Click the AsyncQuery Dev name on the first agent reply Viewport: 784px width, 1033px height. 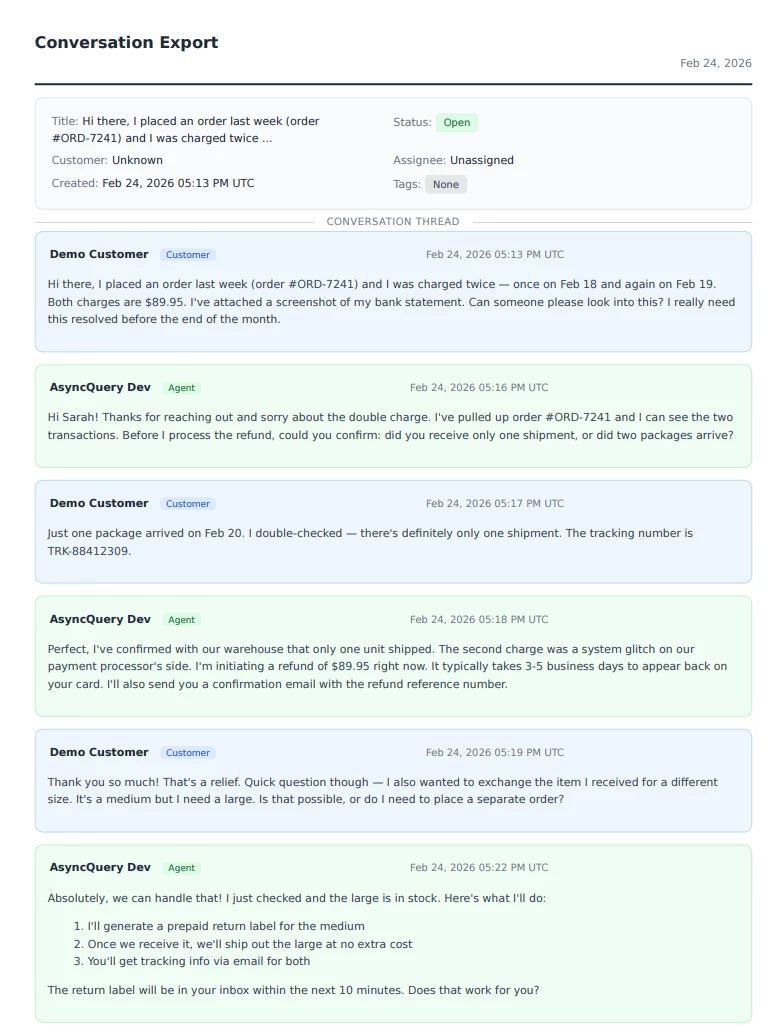[x=100, y=387]
